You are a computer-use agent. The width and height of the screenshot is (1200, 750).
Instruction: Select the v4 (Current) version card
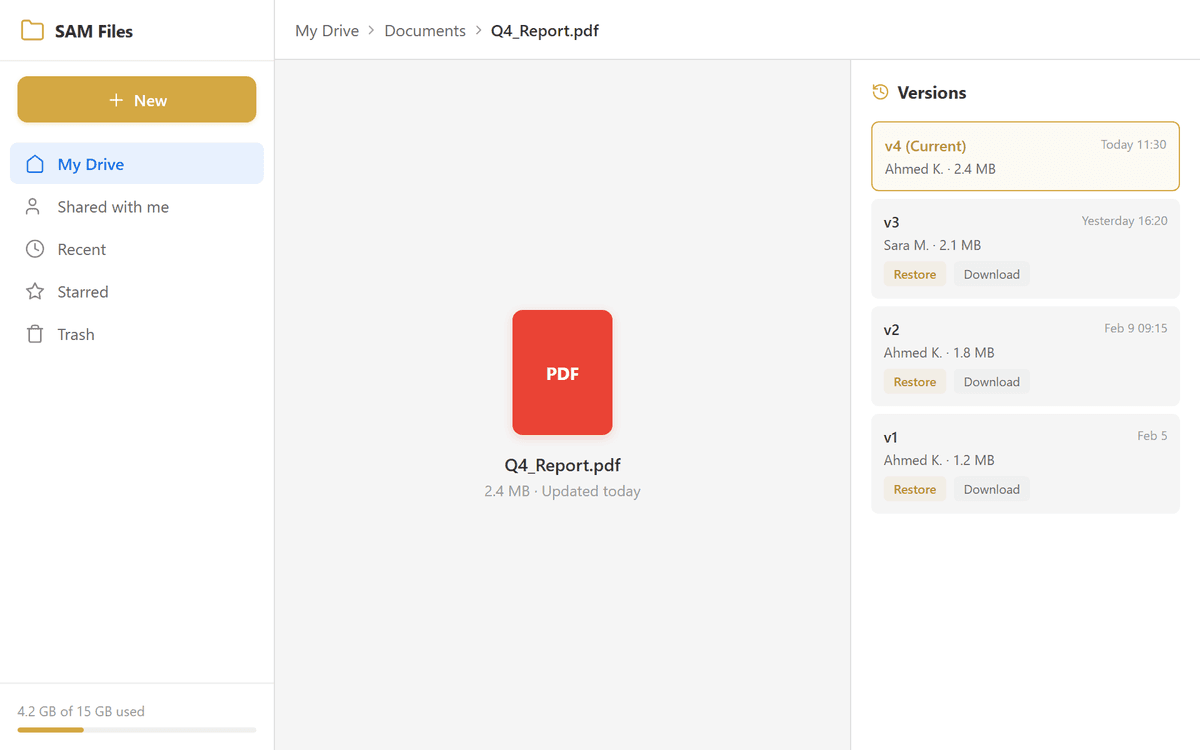point(1025,156)
